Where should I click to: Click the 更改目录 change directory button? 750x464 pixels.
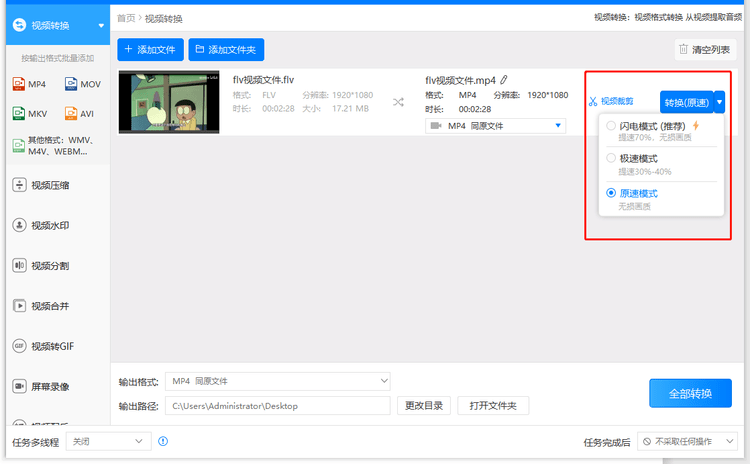[x=424, y=406]
